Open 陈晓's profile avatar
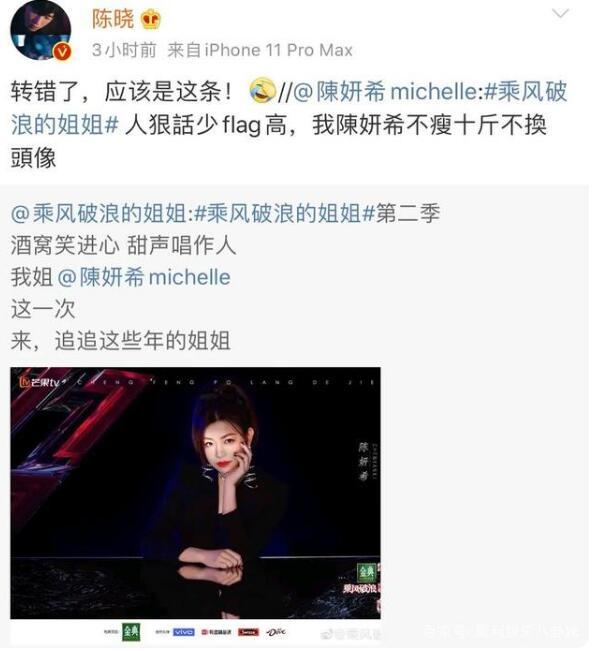 40,31
